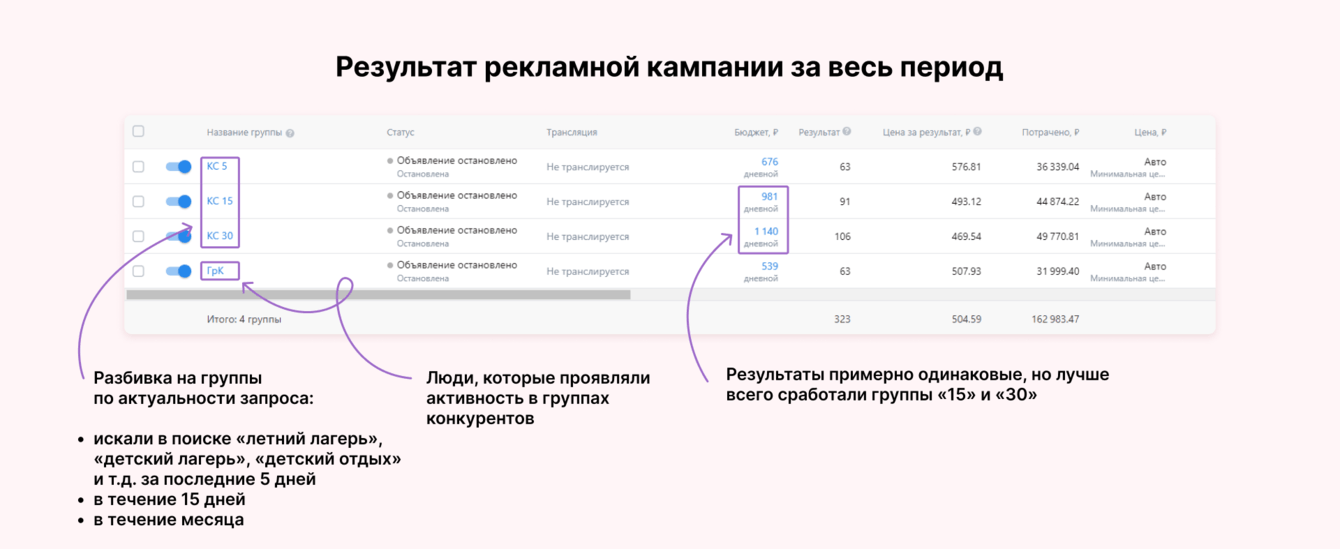
Task: Toggle the switch for group КС 30
Action: tap(178, 237)
